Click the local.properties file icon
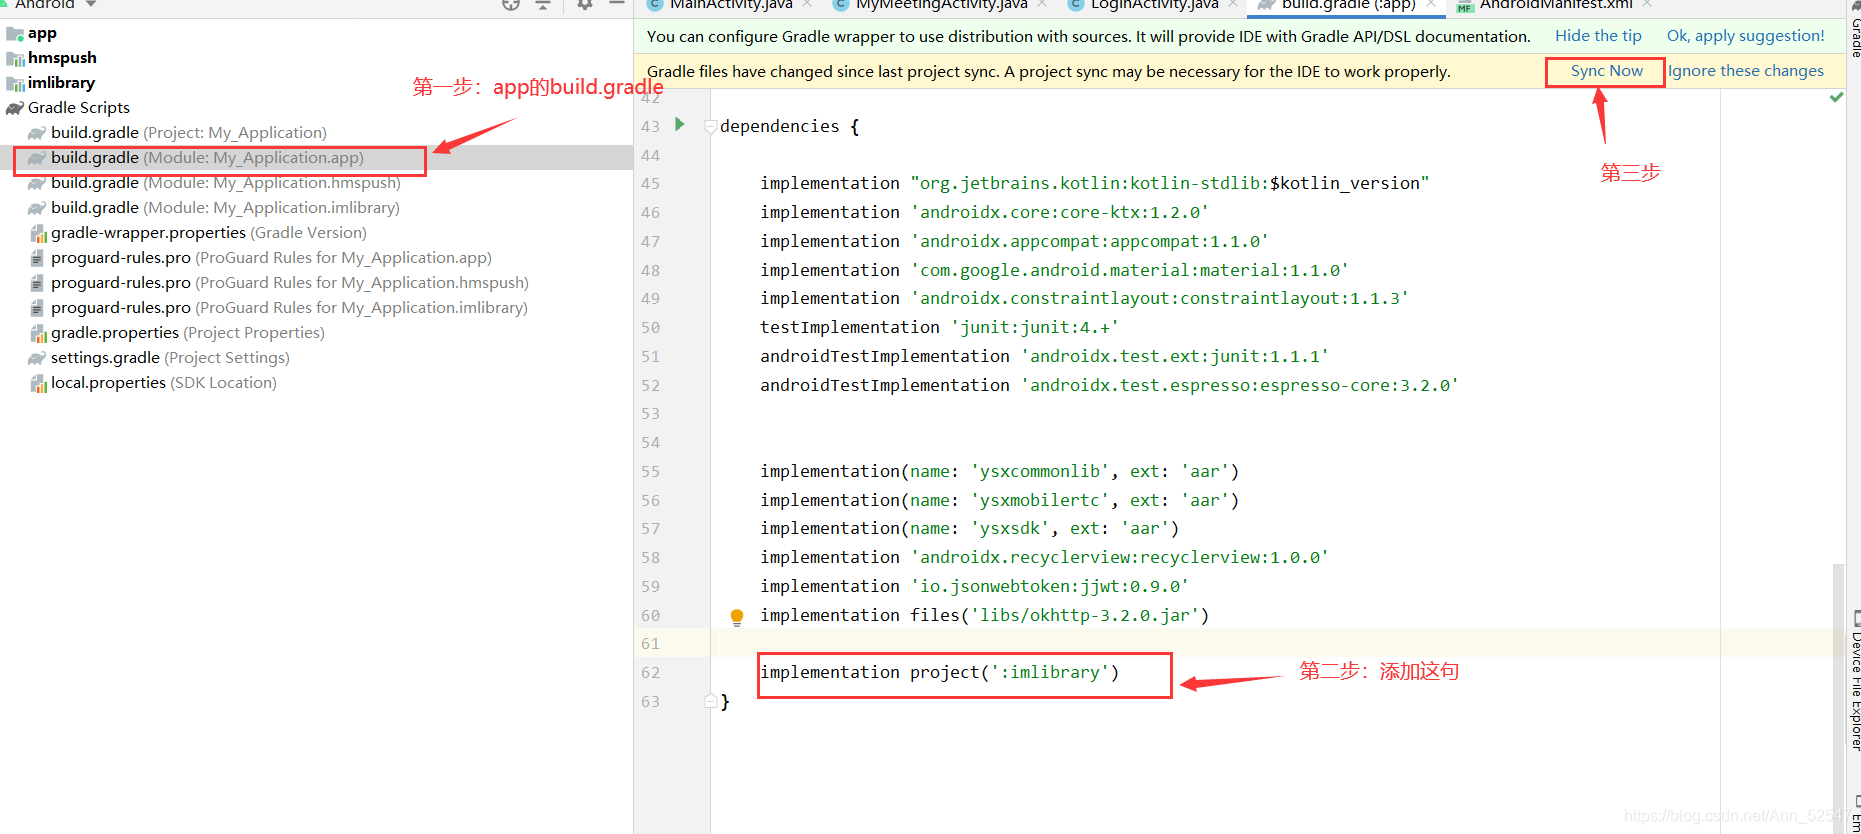 pos(38,383)
